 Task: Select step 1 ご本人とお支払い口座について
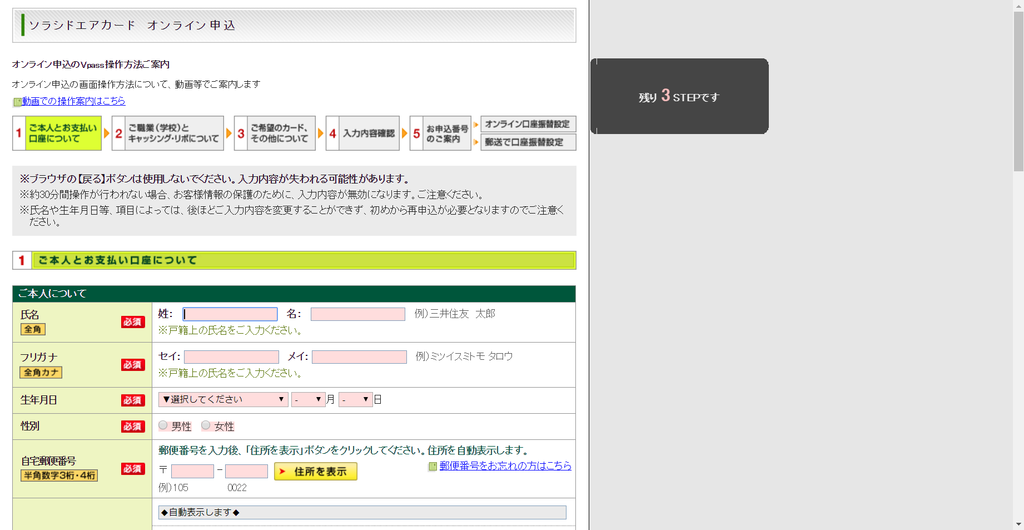(57, 133)
